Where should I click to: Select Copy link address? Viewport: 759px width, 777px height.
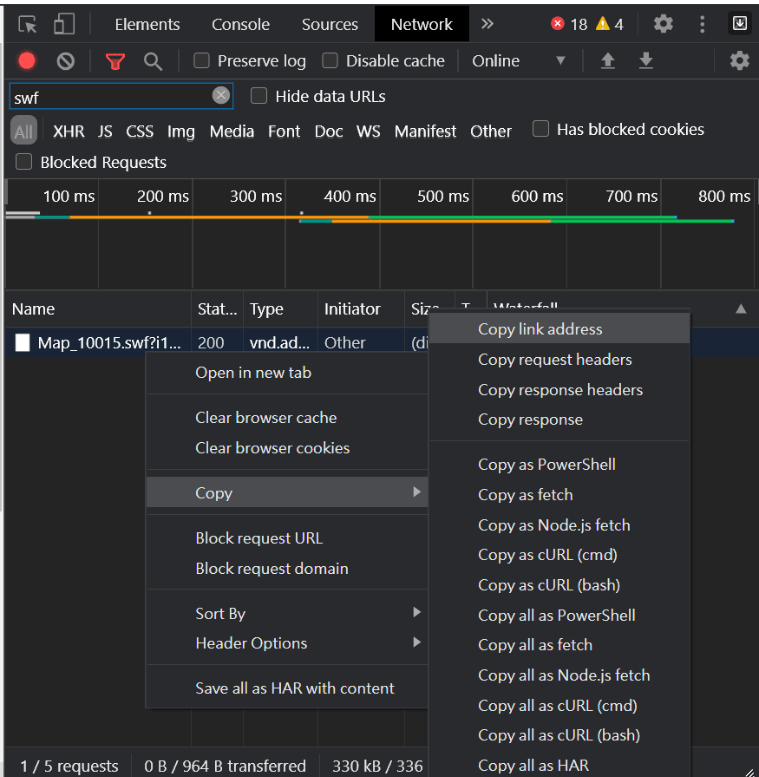pyautogui.click(x=559, y=329)
